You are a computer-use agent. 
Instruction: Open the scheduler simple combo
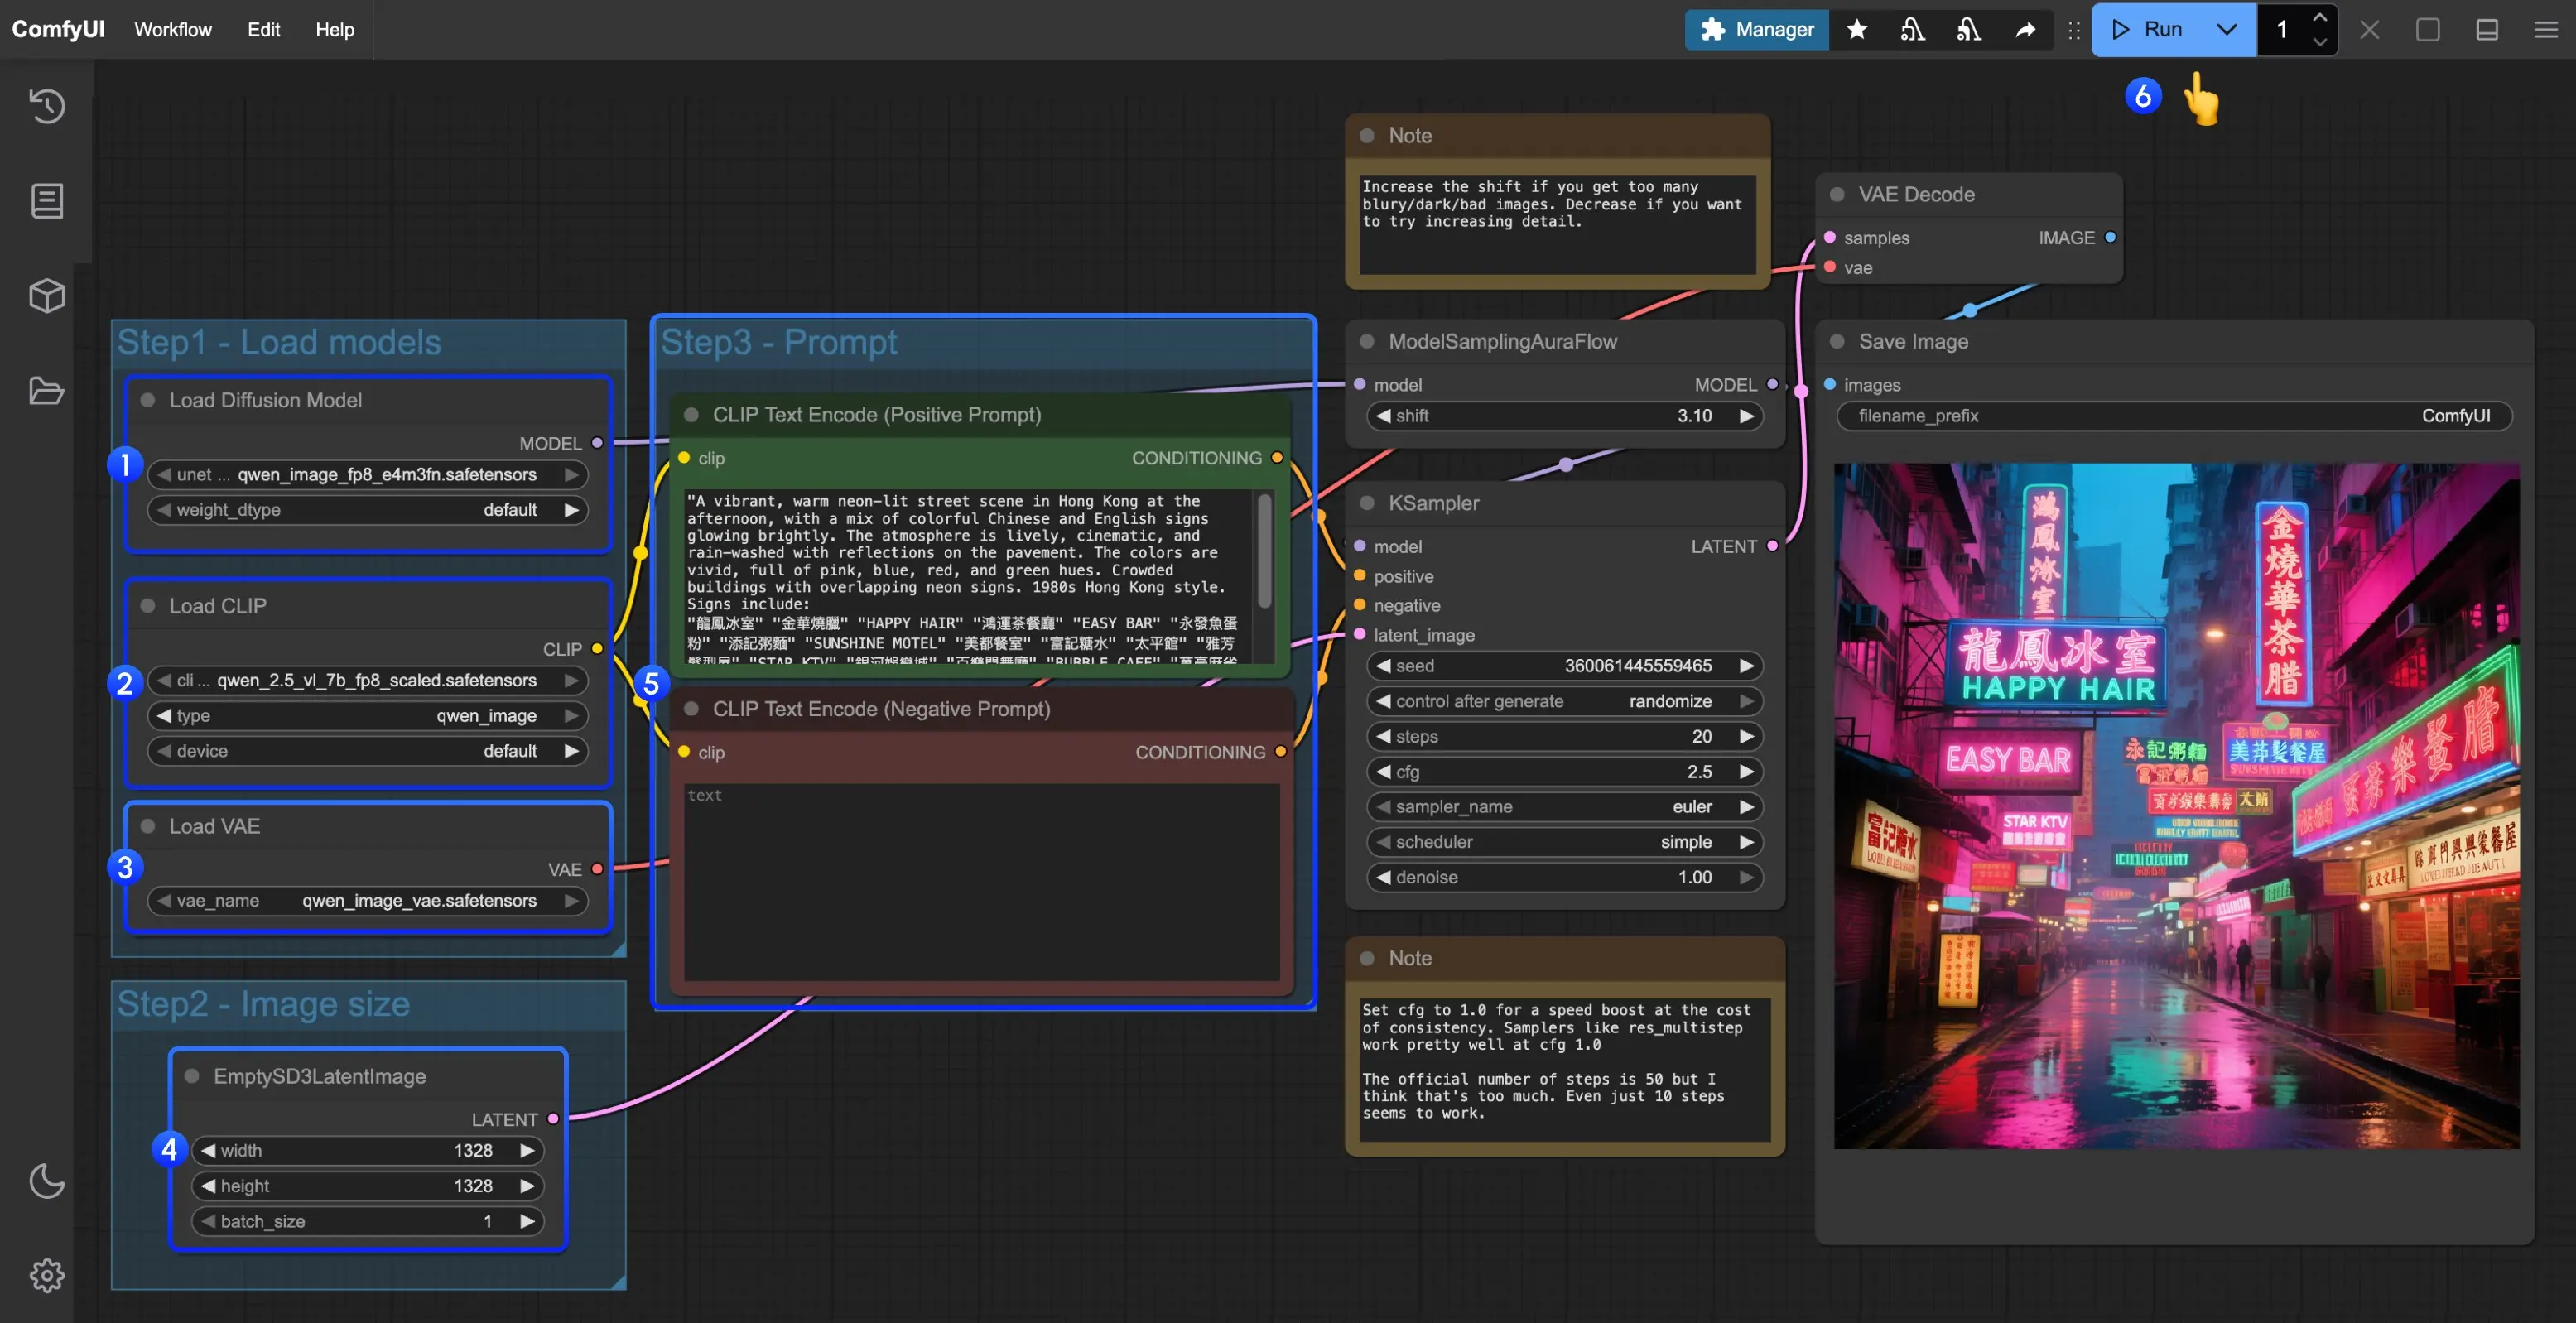point(1564,842)
